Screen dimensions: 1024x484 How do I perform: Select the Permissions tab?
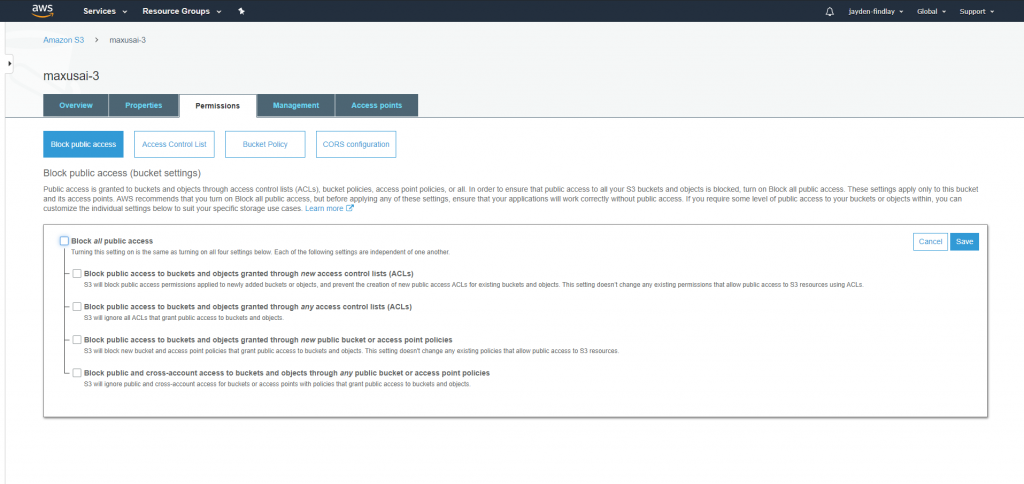217,106
